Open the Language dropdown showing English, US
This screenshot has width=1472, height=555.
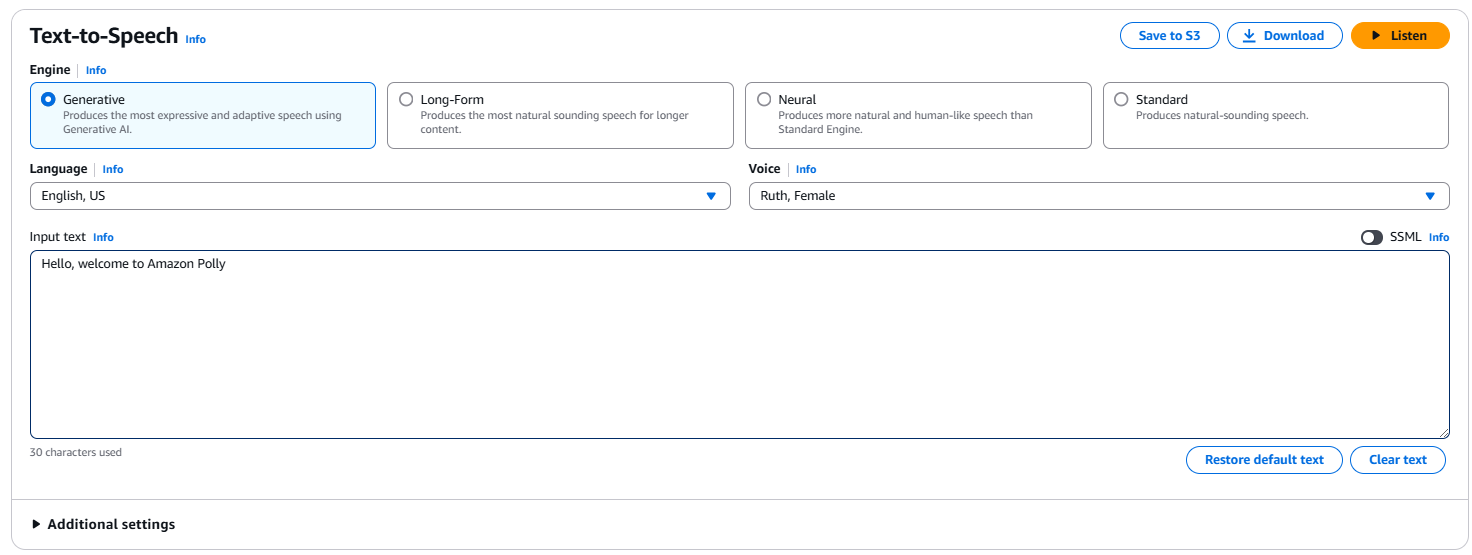tap(380, 196)
